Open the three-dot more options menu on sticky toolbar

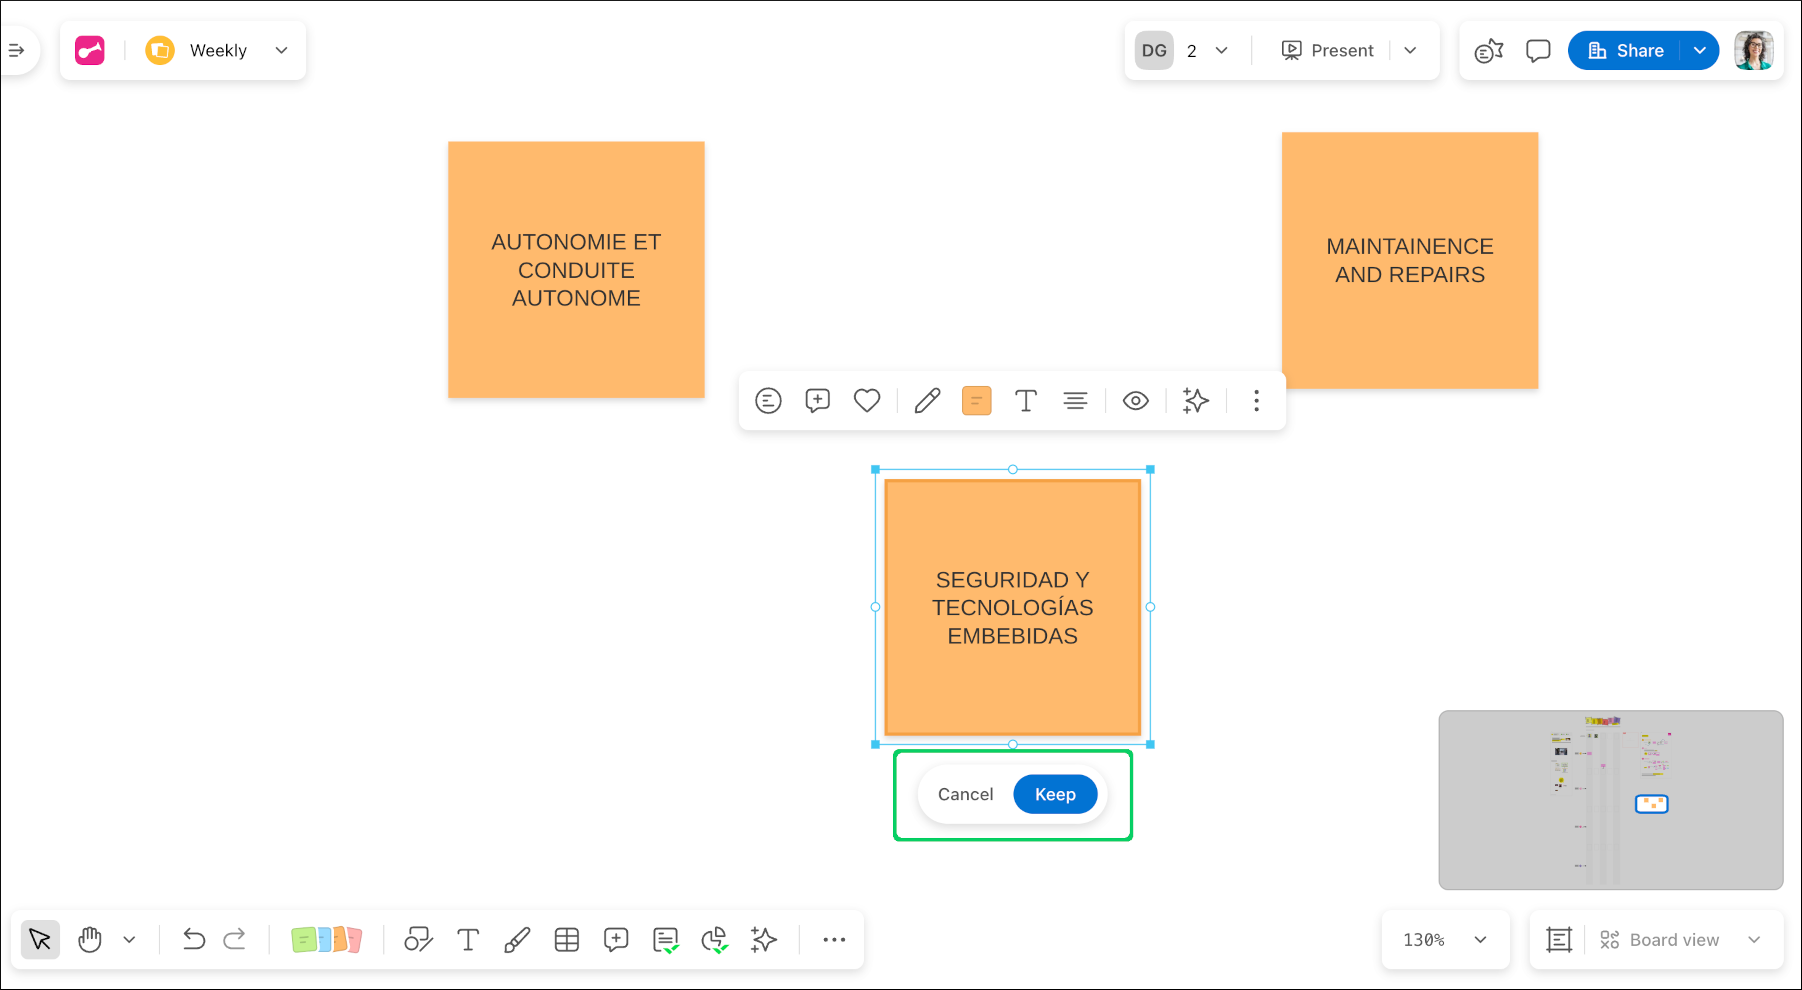pos(1257,401)
